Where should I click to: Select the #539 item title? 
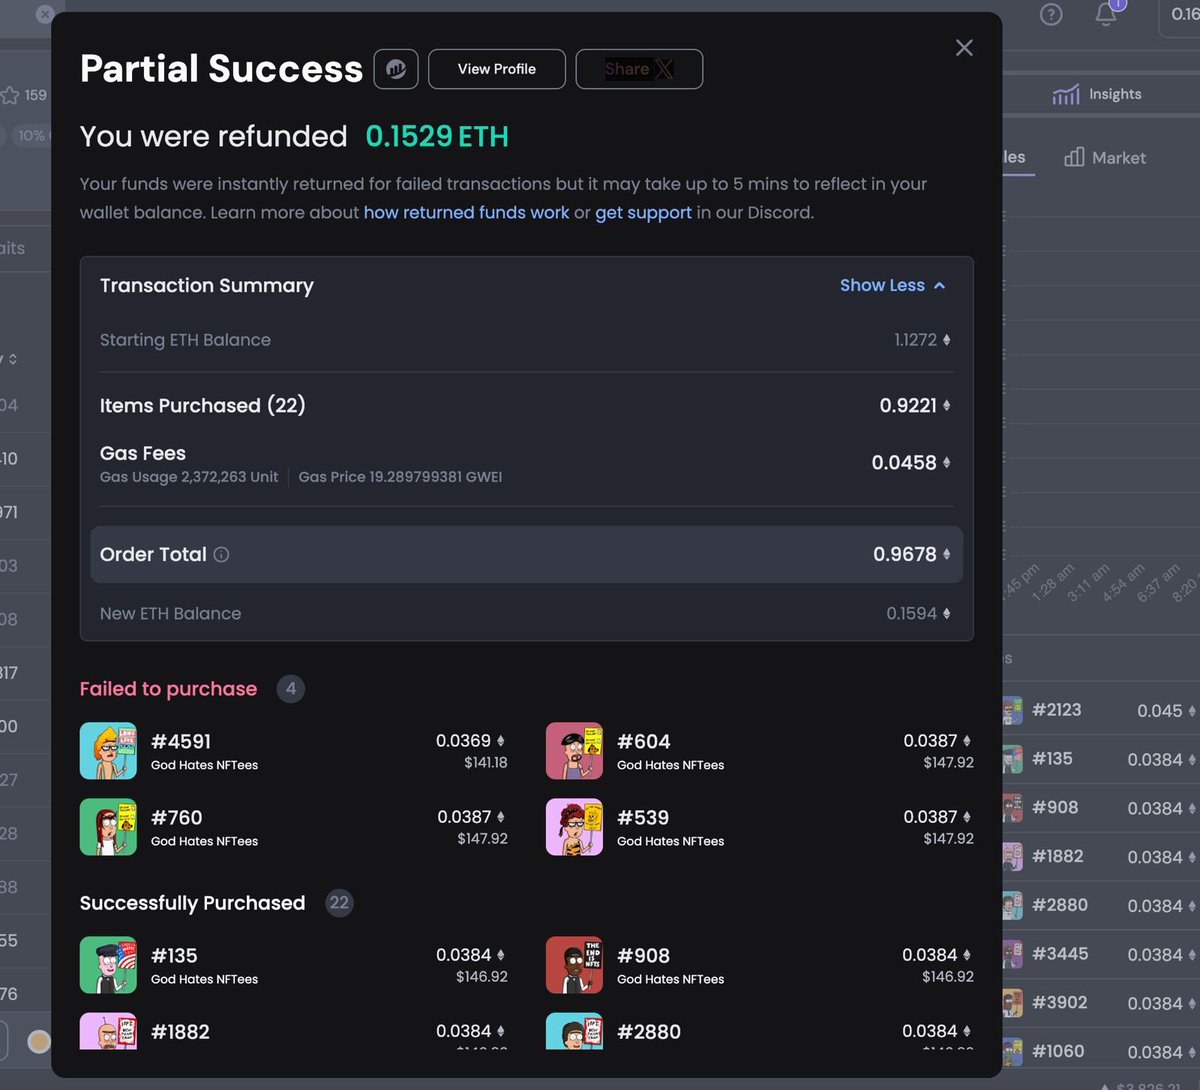click(643, 818)
